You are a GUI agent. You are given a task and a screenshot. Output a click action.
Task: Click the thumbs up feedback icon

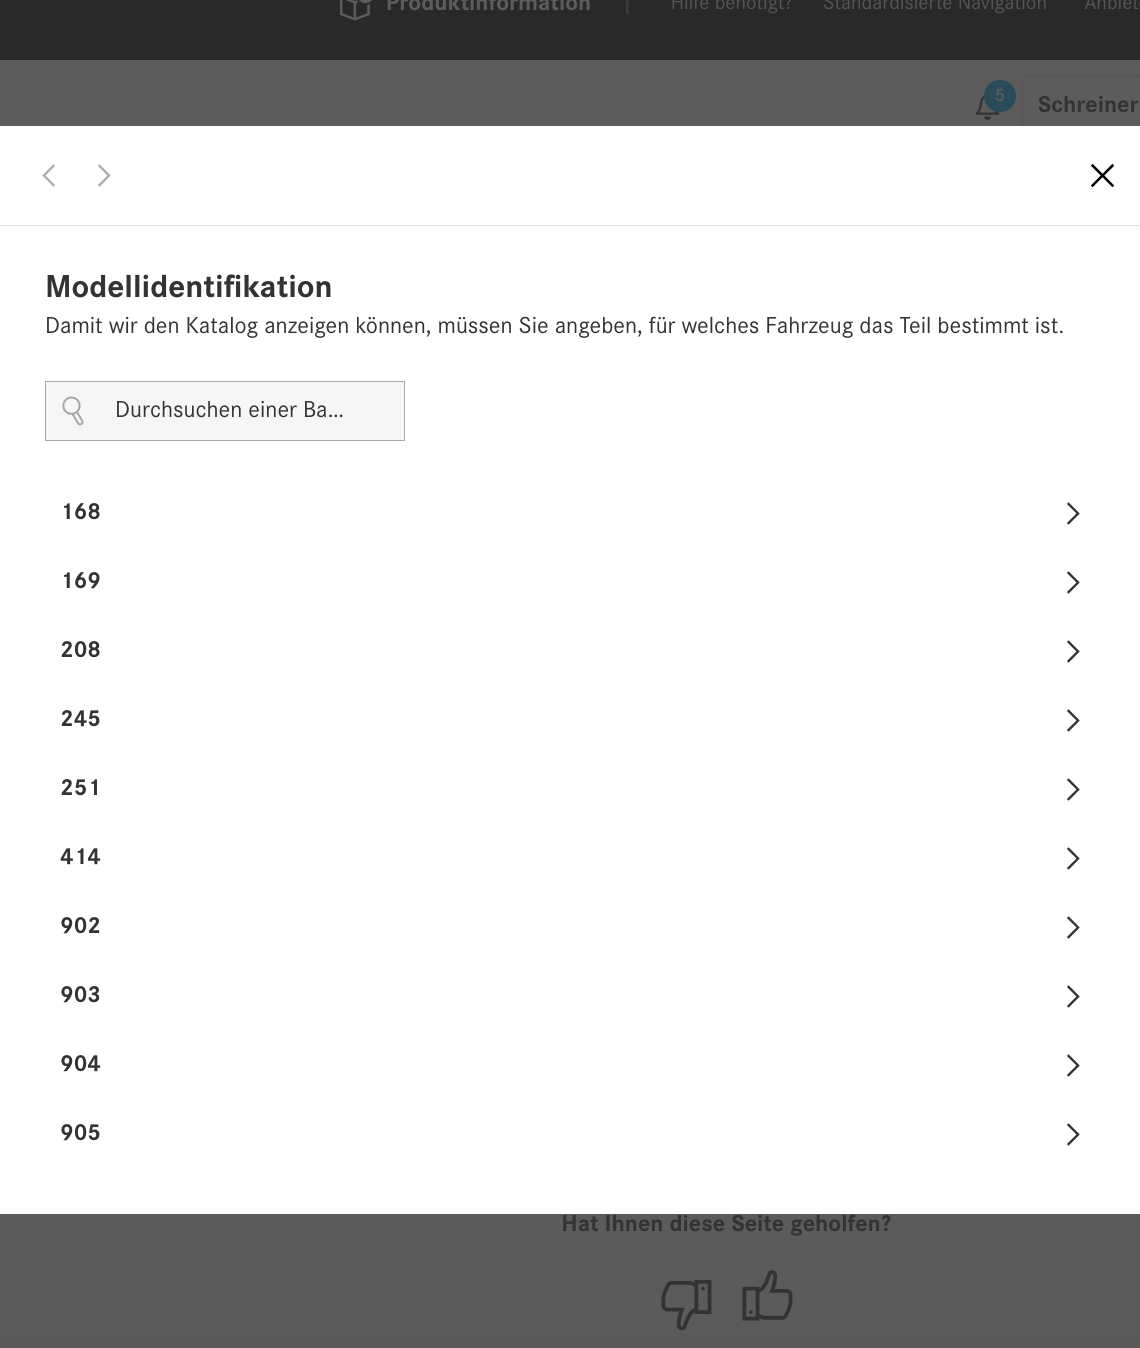click(767, 1298)
